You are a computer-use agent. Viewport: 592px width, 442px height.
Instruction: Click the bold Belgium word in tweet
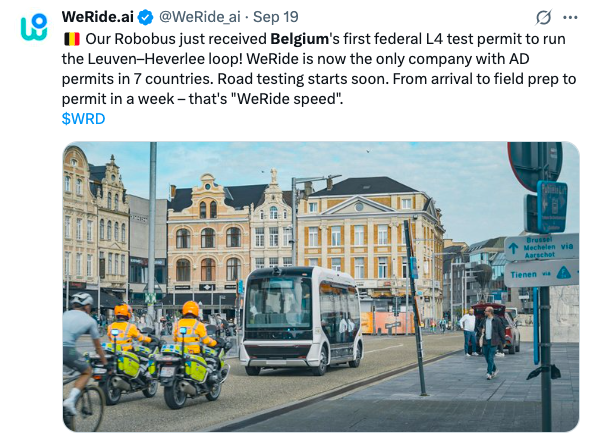(299, 39)
